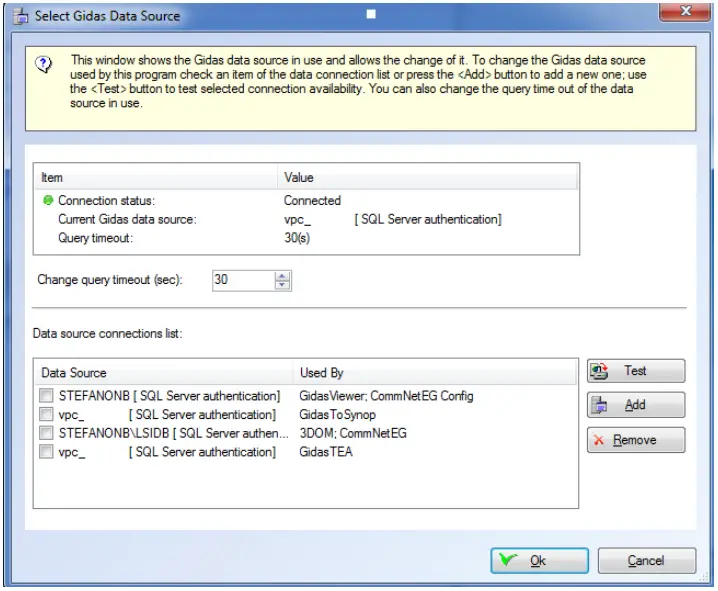Click the window title bar application icon
The image size is (718, 591).
point(21,16)
